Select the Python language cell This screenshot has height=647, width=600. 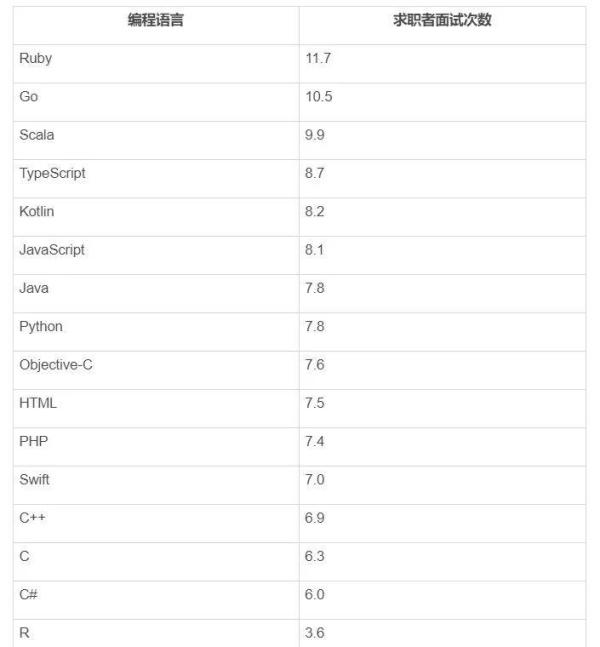41,327
